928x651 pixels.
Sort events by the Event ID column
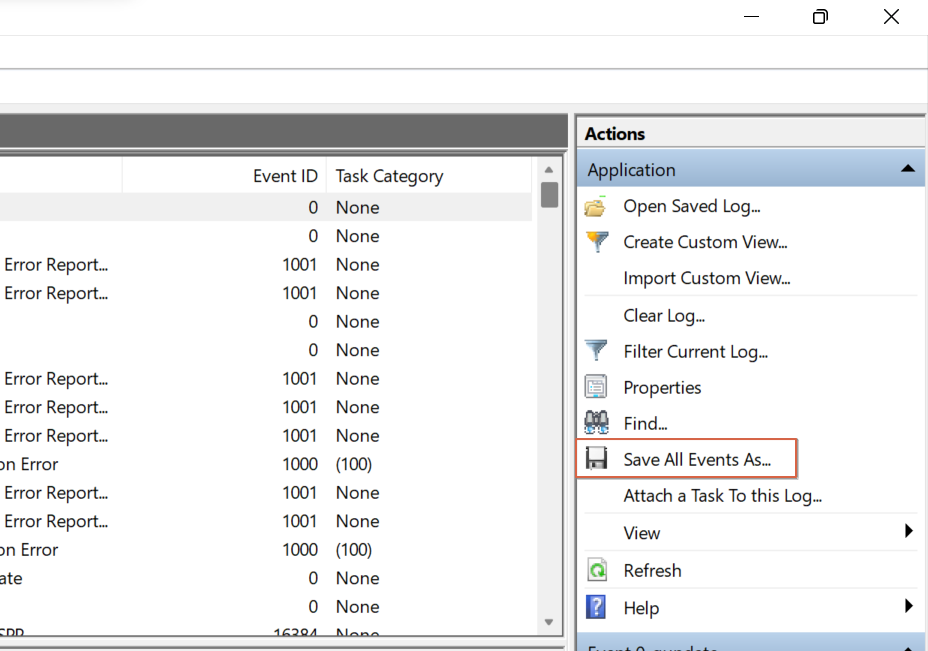tap(285, 175)
